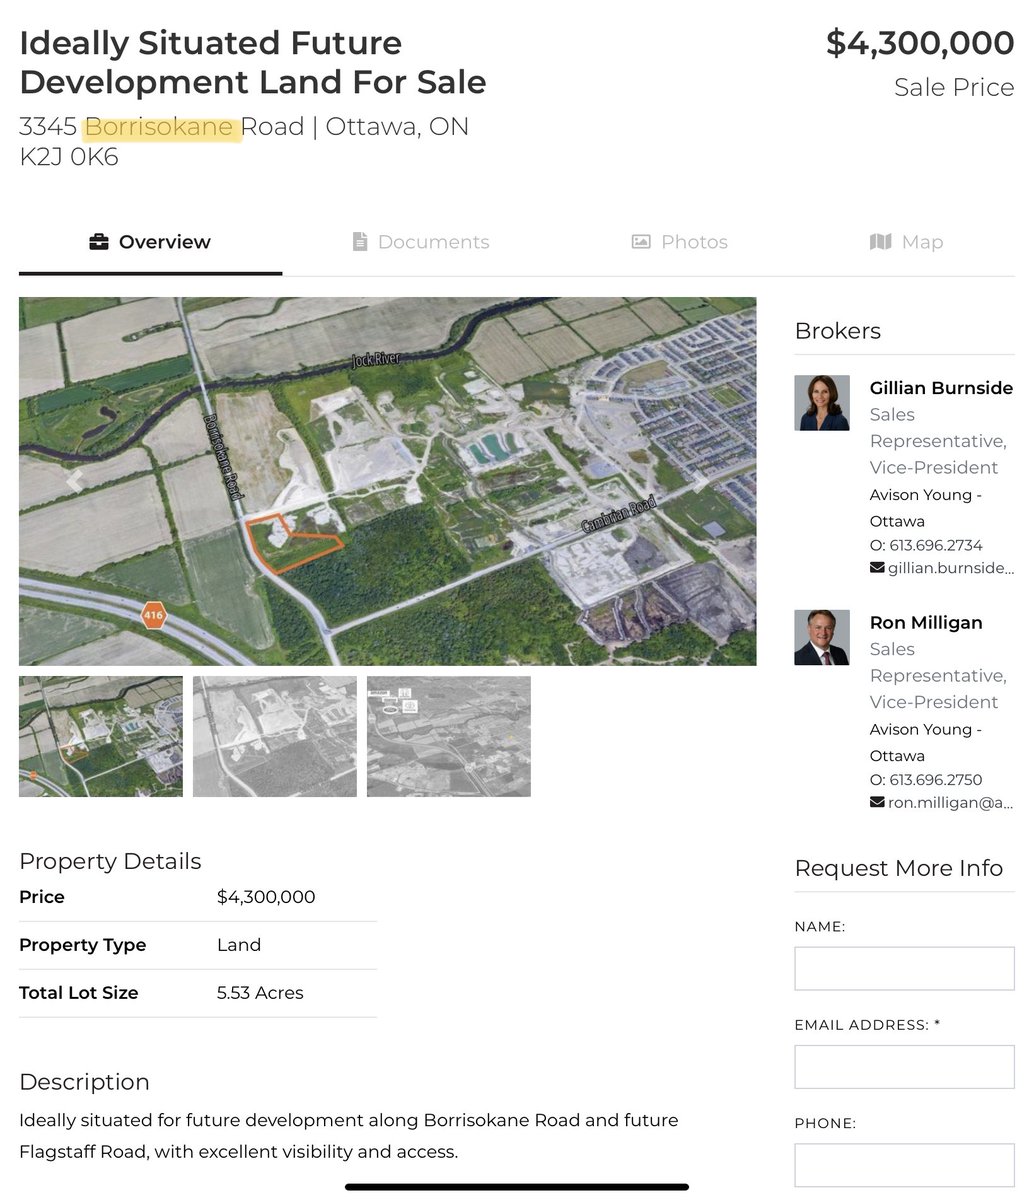Screen dimensions: 1034x1200
Task: Switch to the Documents tab
Action: [421, 242]
